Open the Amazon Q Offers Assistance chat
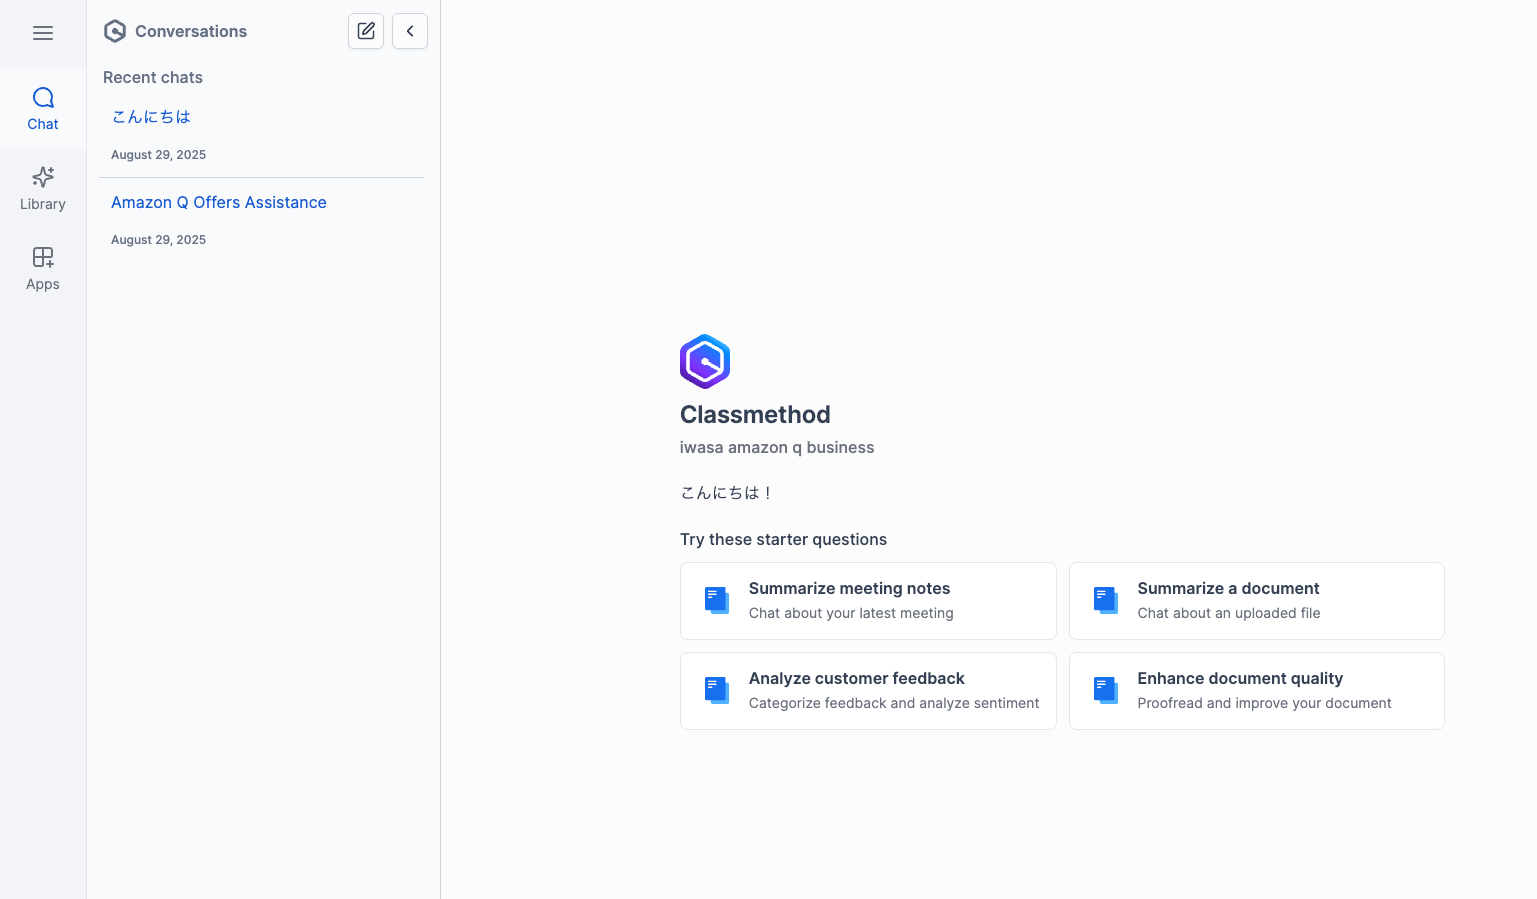1537x899 pixels. [219, 202]
